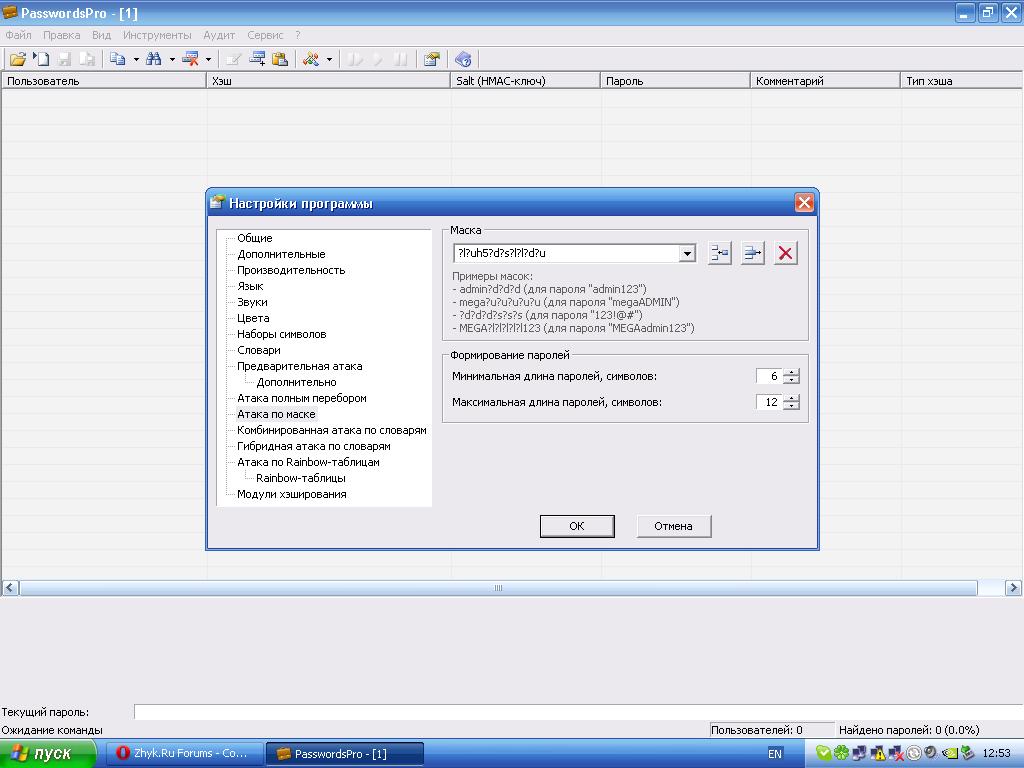Click the Copy toolbar icon

[x=118, y=59]
